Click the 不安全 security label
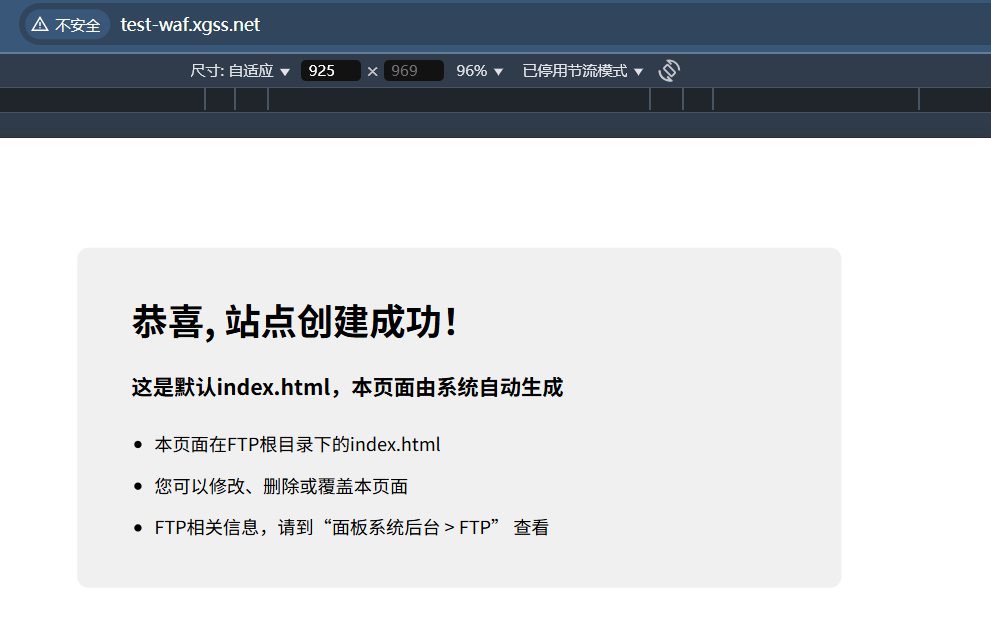 (78, 25)
